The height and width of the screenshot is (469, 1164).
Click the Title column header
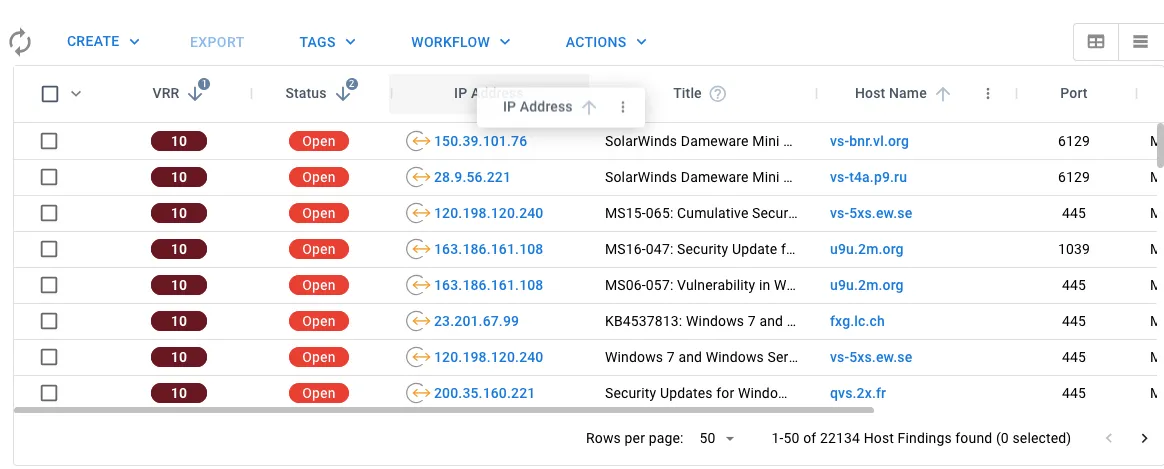[687, 94]
